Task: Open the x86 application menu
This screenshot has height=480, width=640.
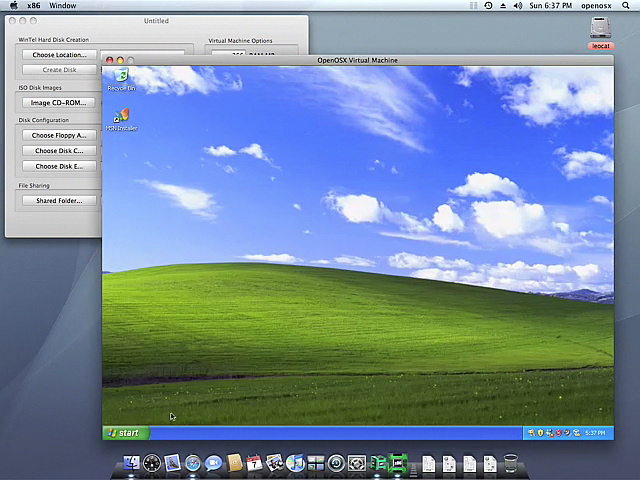Action: click(34, 6)
